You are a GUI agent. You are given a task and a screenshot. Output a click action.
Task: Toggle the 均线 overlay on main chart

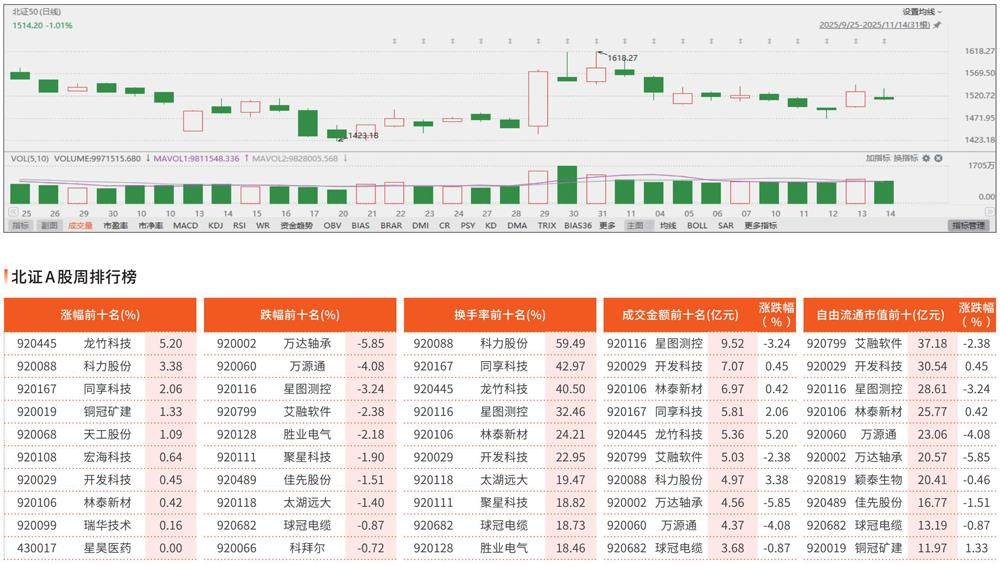click(x=667, y=226)
